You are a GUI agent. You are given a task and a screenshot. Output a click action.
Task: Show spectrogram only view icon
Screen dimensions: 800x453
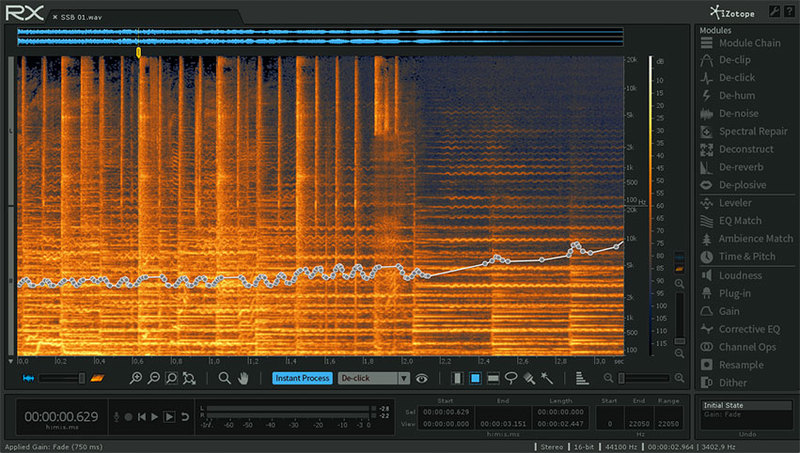click(x=97, y=378)
